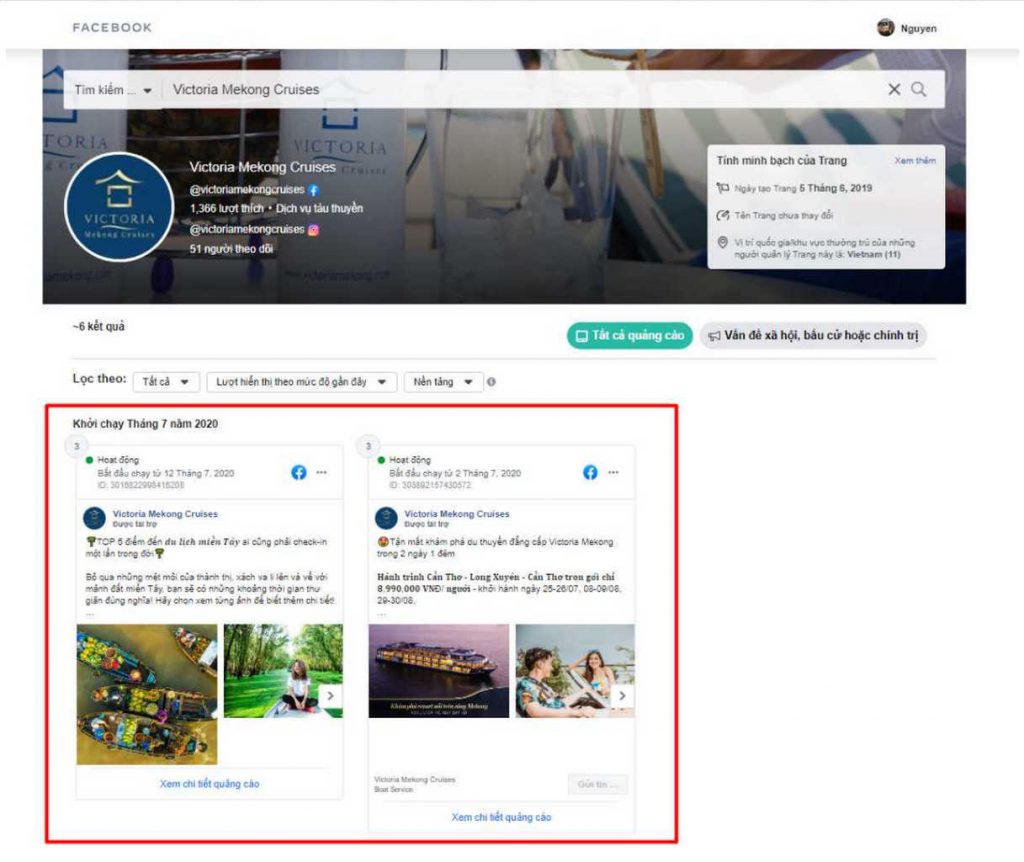Open the three-dot menu on the 12 Tháng 7 ad
The image size is (1024, 862).
[321, 472]
